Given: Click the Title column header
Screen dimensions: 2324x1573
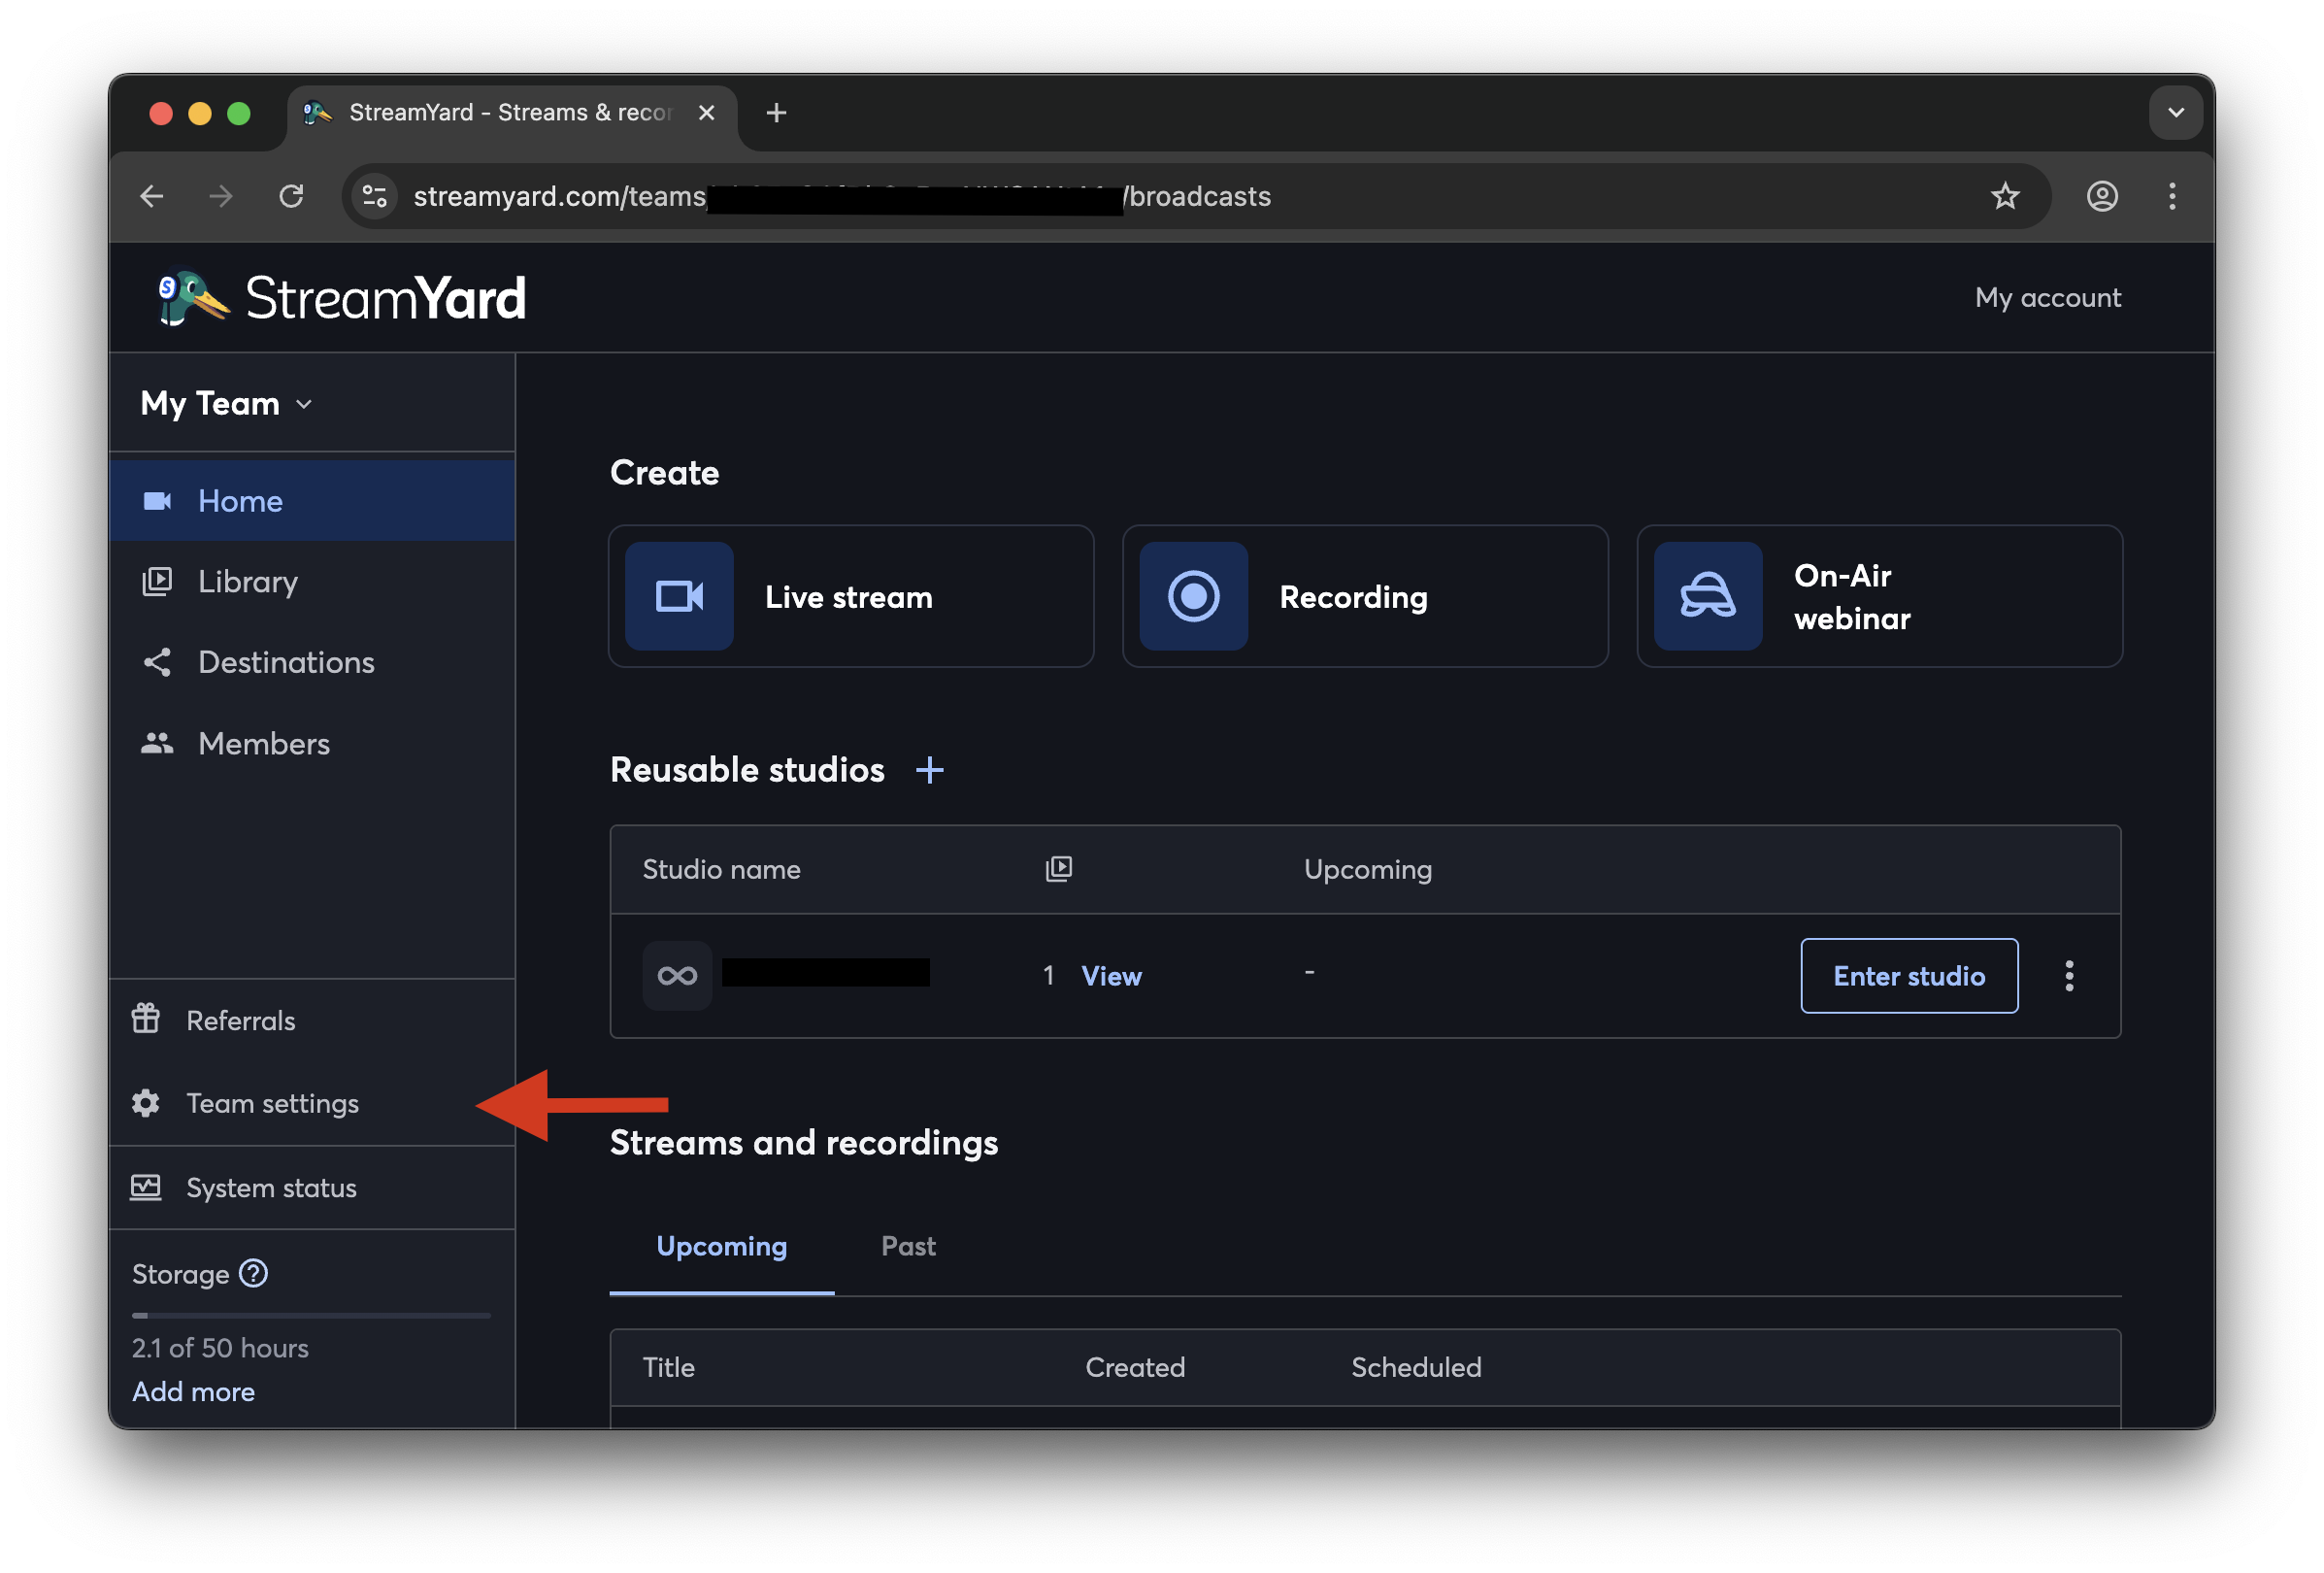Looking at the screenshot, I should click(668, 1367).
